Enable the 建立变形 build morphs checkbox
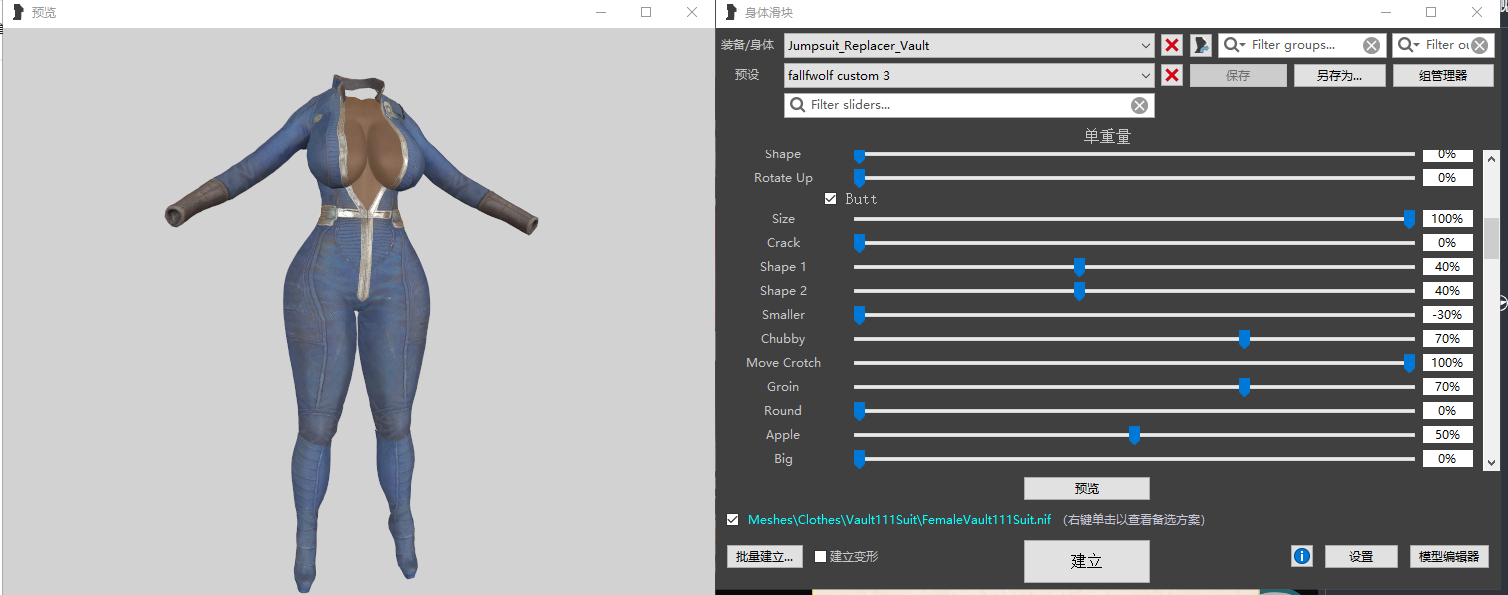The width and height of the screenshot is (1508, 595). 820,556
